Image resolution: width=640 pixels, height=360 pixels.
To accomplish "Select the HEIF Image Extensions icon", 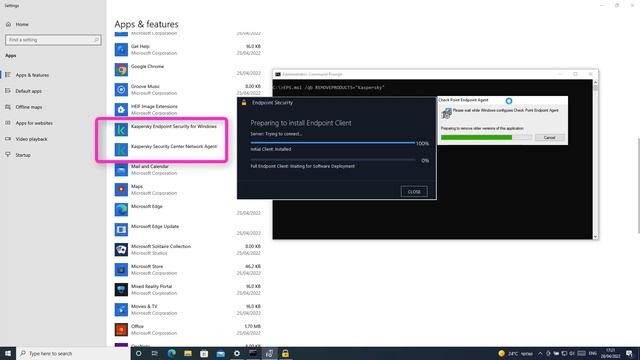I will click(x=121, y=109).
